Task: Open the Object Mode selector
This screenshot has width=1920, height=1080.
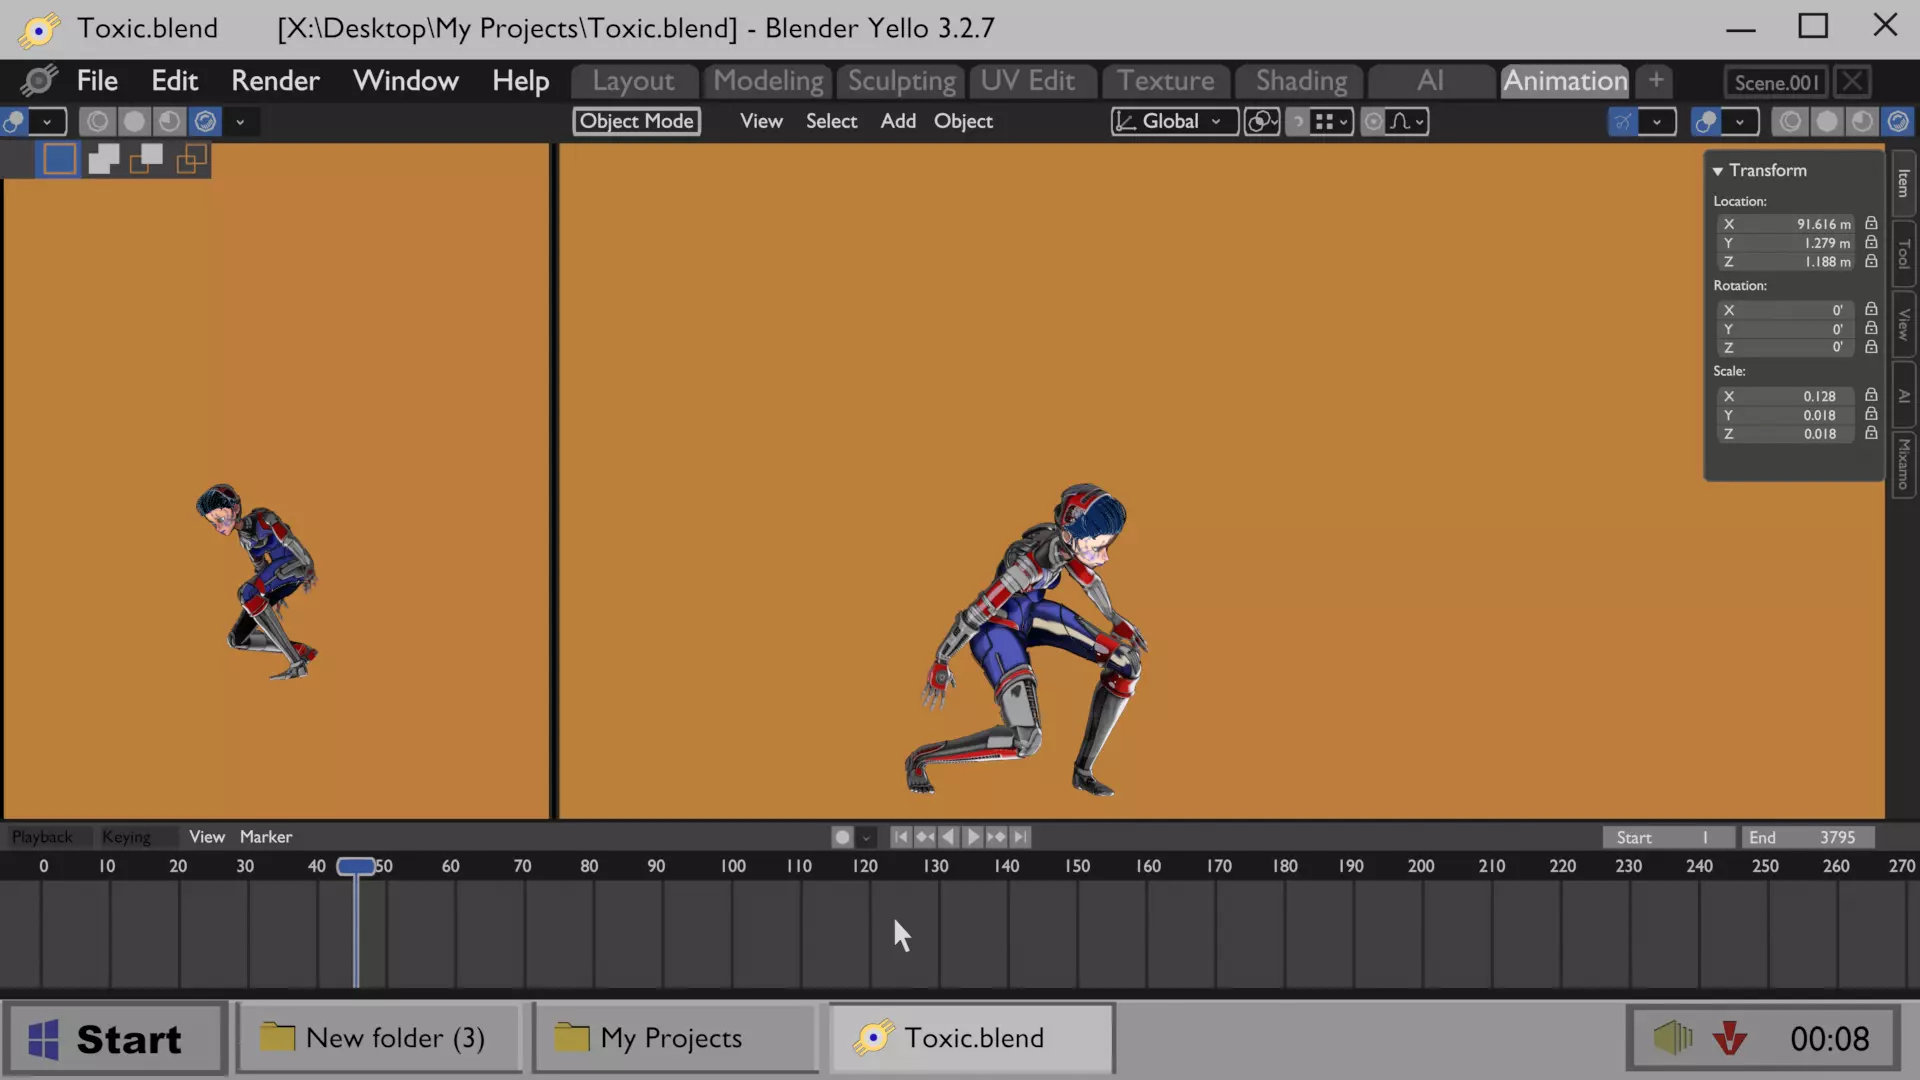Action: 636,122
